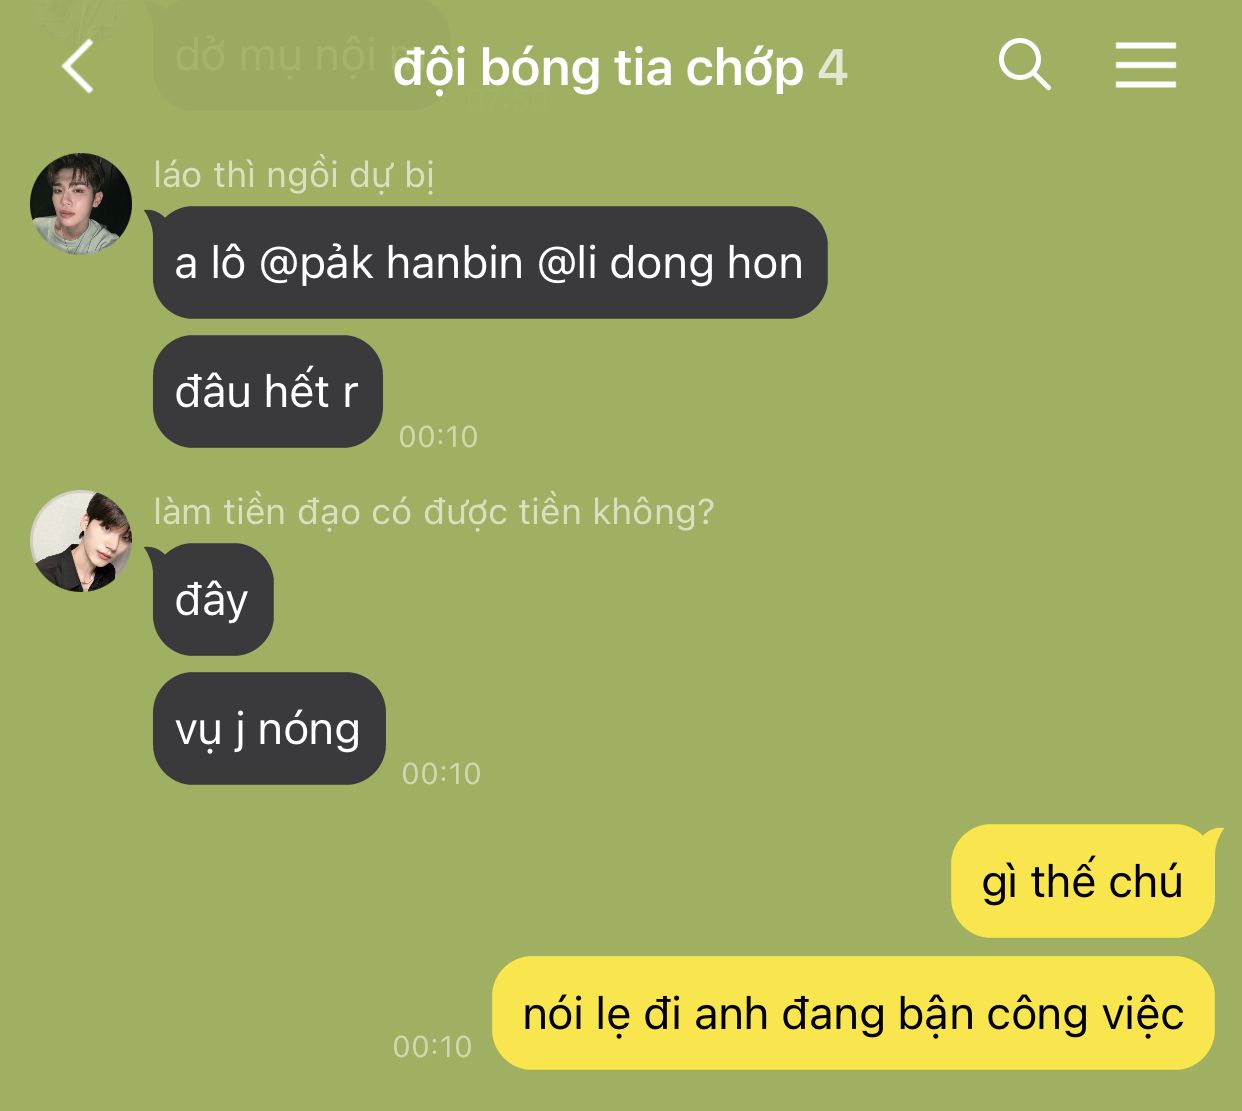Open avatar of làm tiền đạo sender

tap(81, 541)
